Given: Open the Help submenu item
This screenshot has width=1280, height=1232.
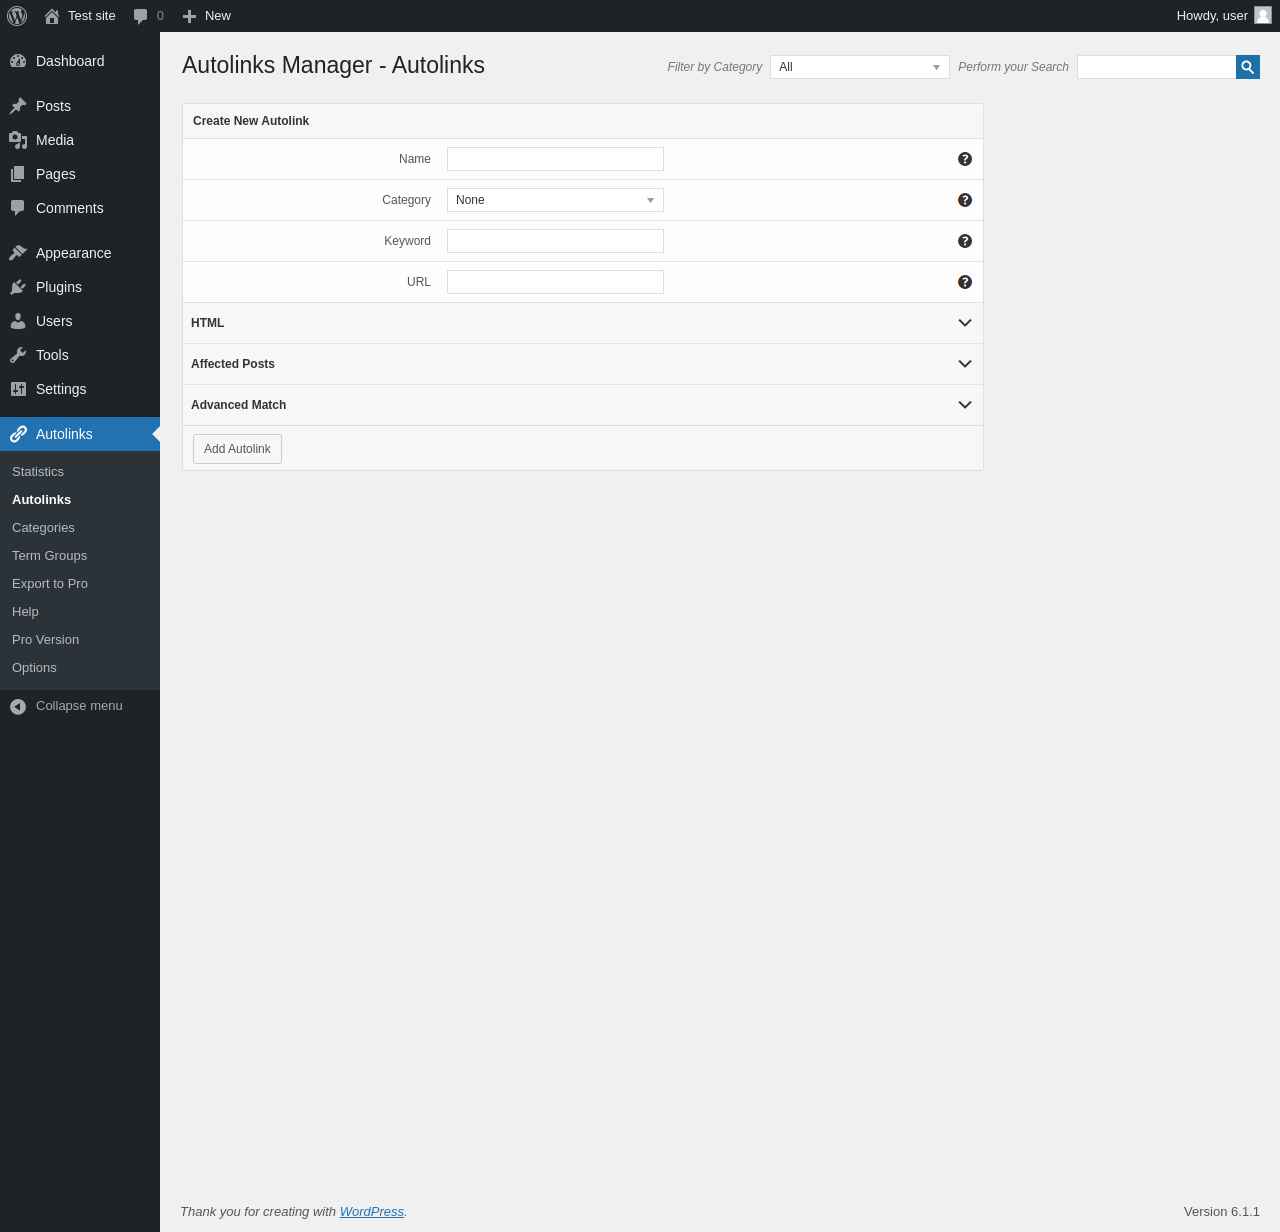Looking at the screenshot, I should (80, 612).
